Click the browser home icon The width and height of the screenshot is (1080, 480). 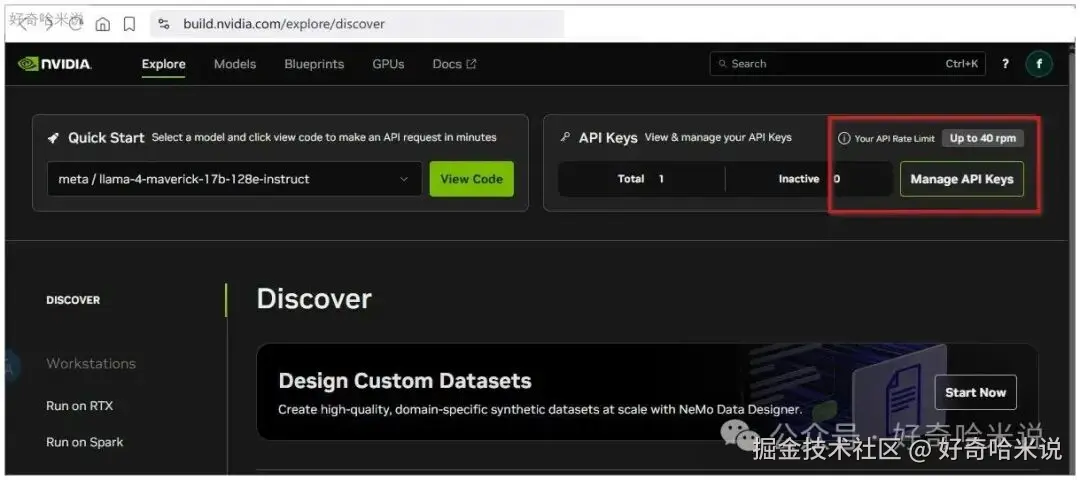point(103,24)
